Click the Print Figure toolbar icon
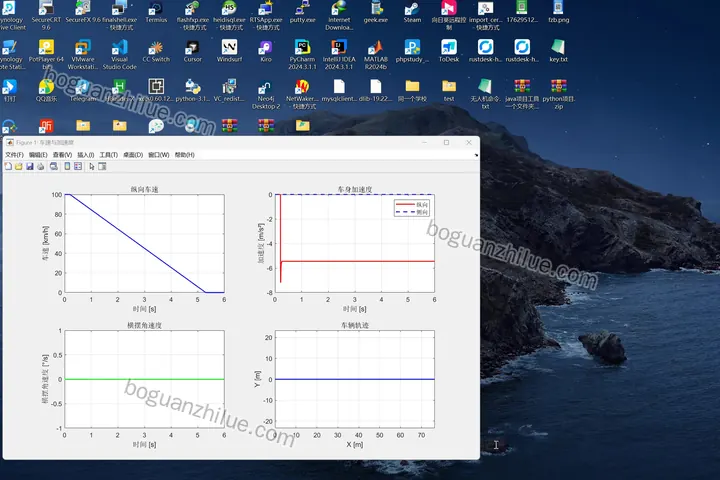The image size is (720, 480). pyautogui.click(x=41, y=166)
